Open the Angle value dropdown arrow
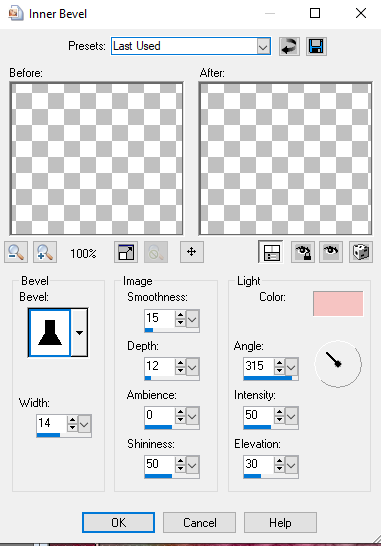 (291, 367)
